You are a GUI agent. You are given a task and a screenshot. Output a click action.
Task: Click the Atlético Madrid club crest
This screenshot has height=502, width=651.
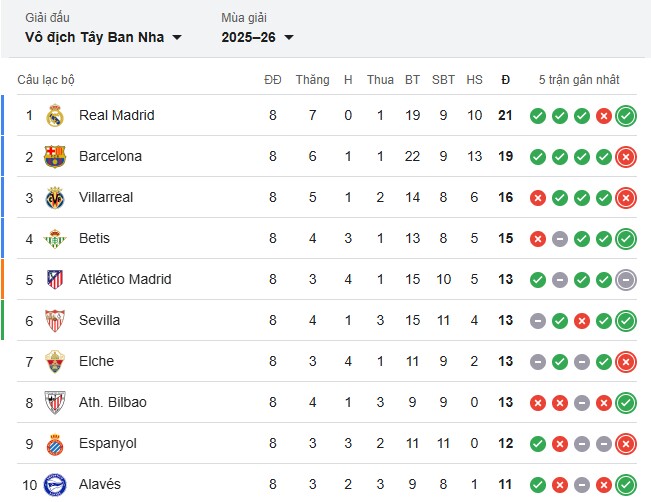[x=55, y=280]
